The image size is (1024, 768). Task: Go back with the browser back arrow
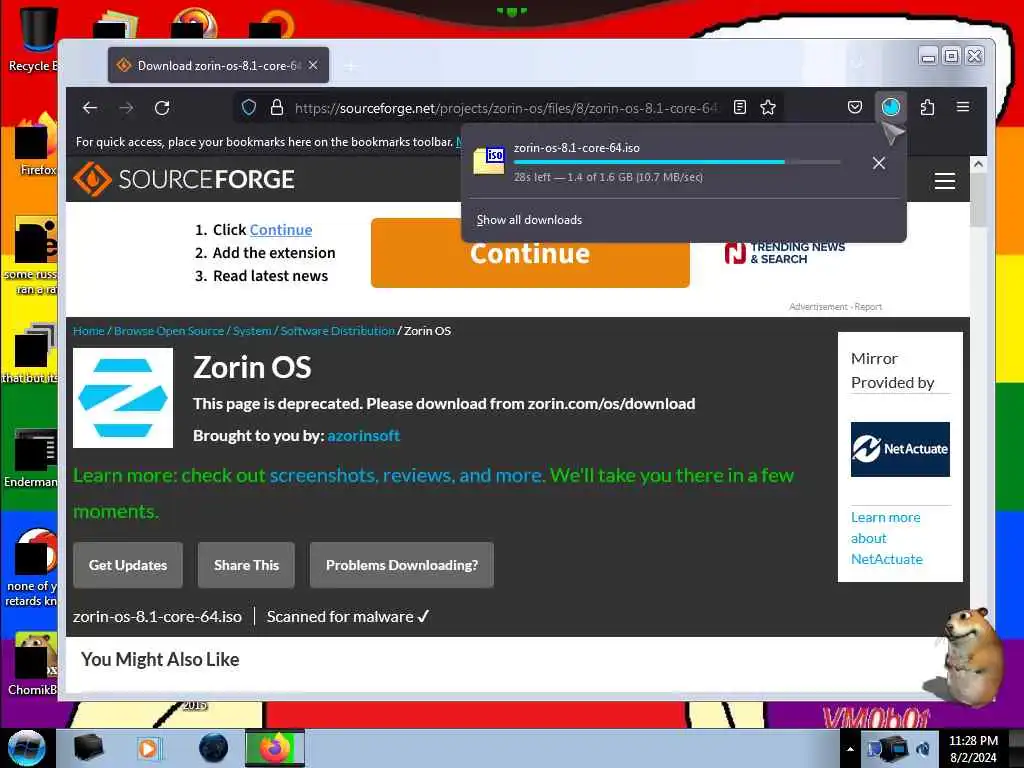tap(90, 108)
